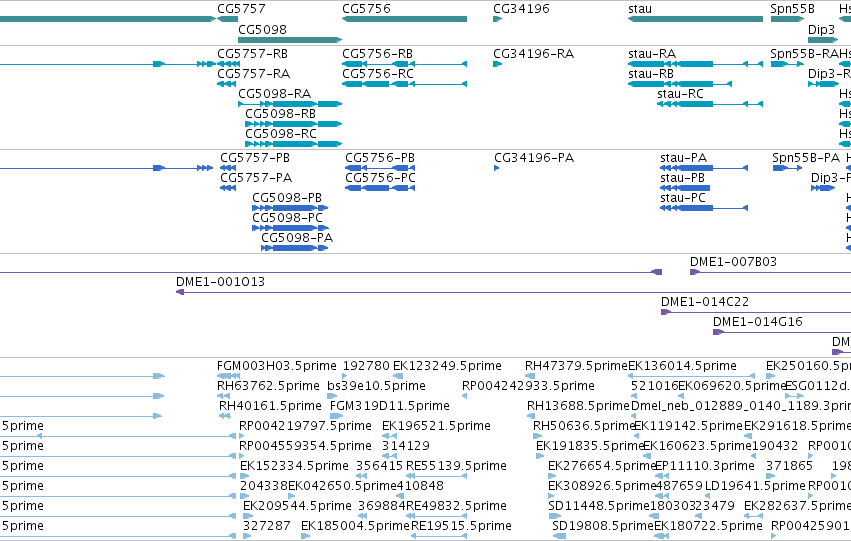This screenshot has width=851, height=541.
Task: Select the RH40161.5prime EST label
Action: click(270, 406)
